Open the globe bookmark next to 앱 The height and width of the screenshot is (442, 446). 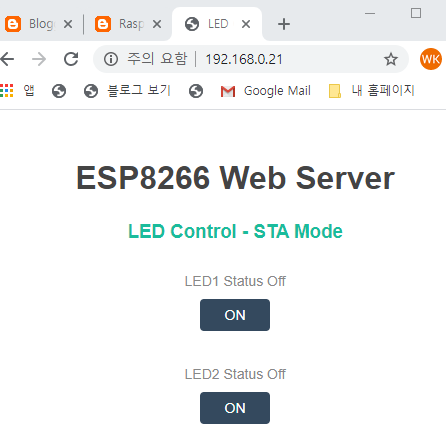coord(59,91)
